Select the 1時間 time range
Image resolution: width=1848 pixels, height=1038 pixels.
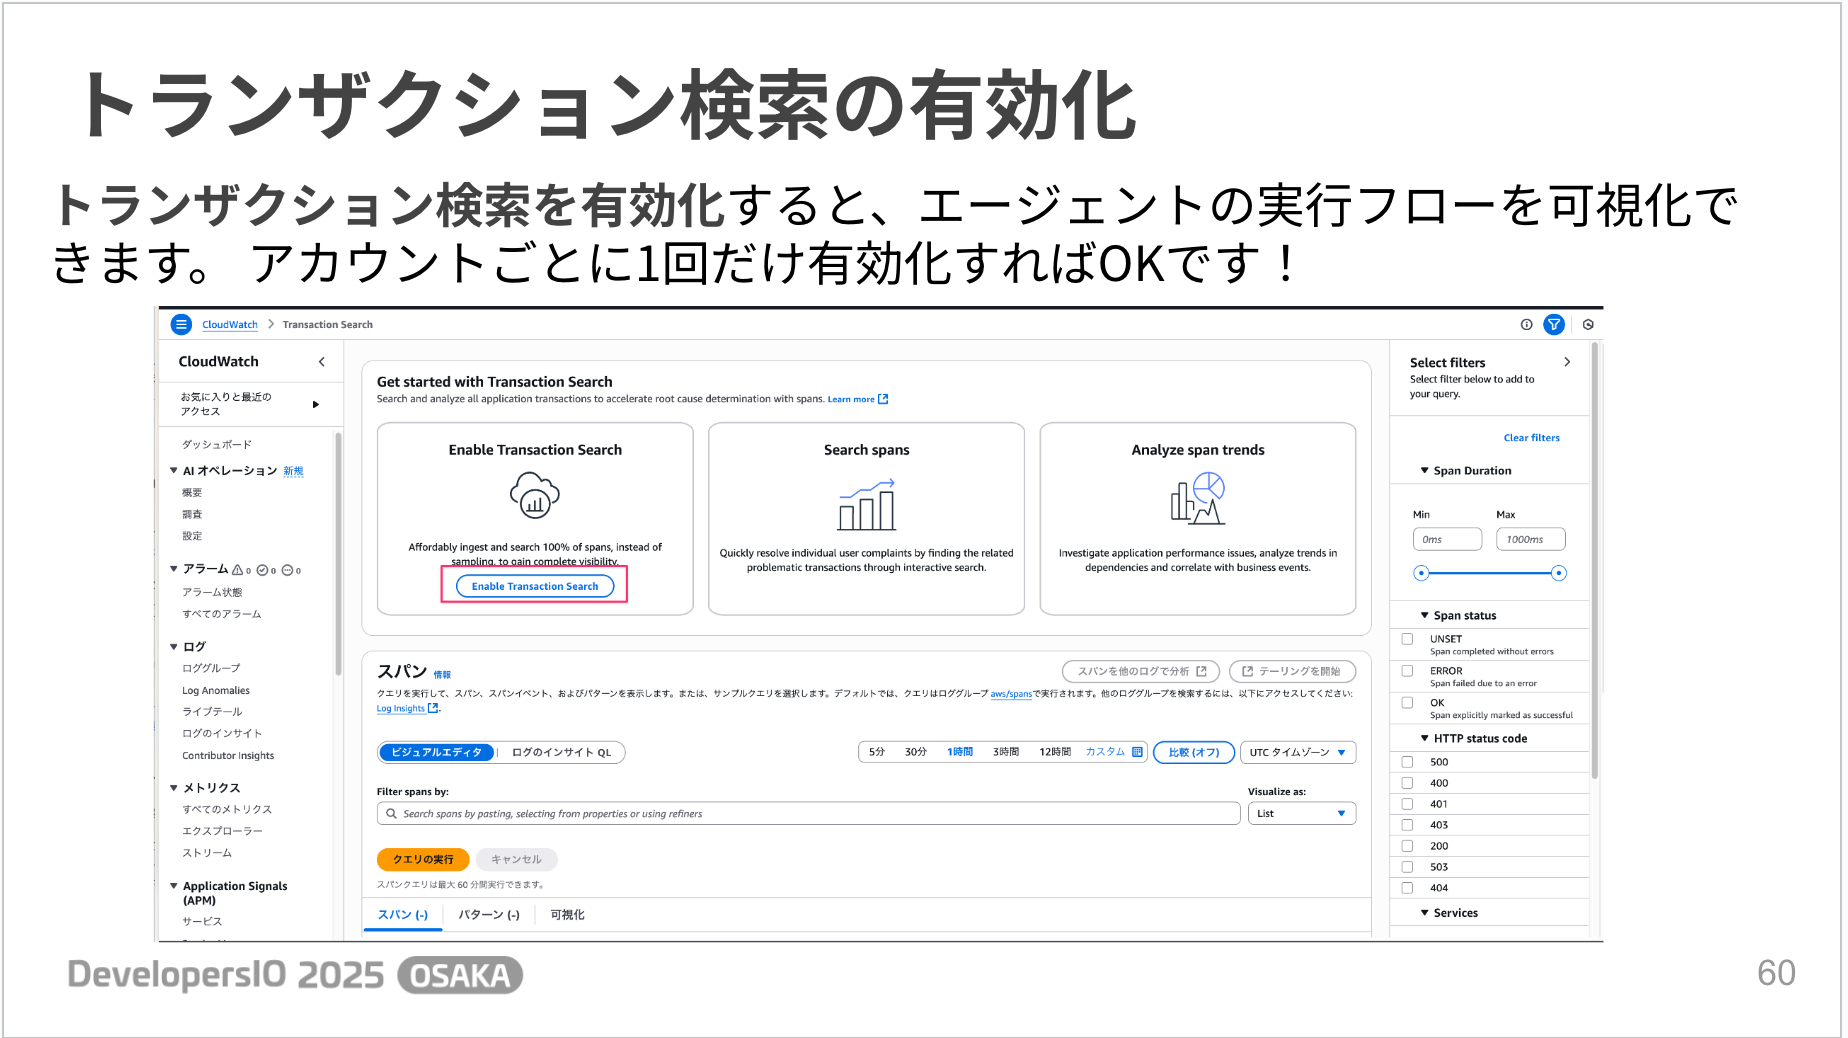click(960, 752)
